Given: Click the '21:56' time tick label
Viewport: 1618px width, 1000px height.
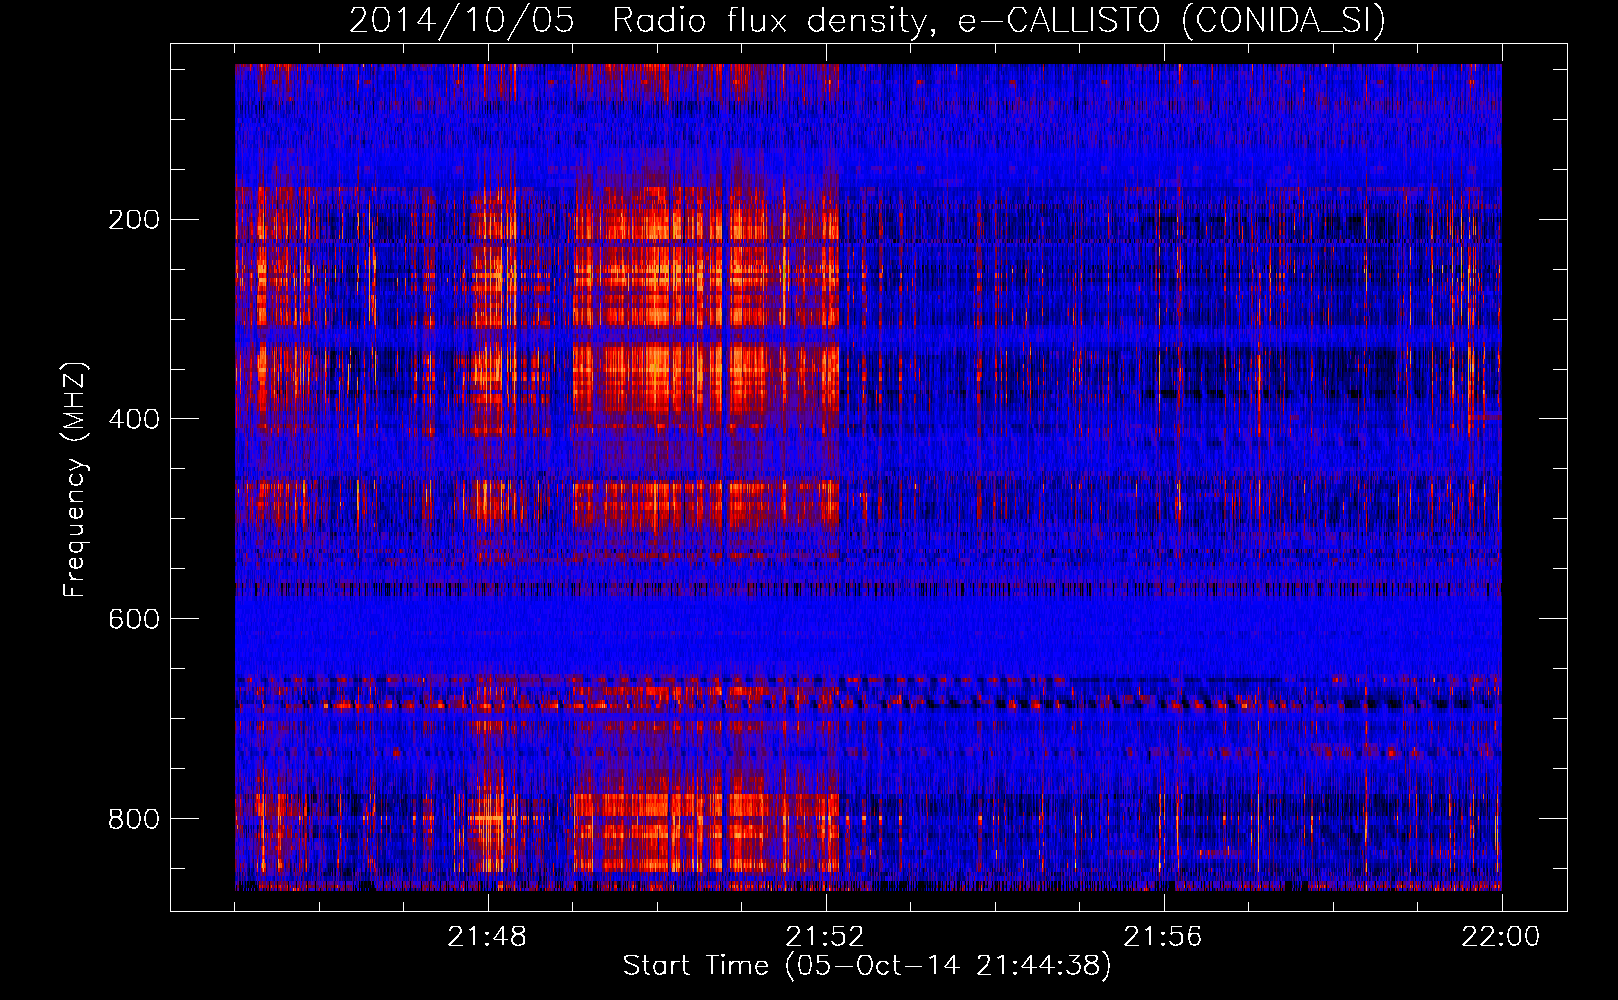Looking at the screenshot, I should point(1163,937).
